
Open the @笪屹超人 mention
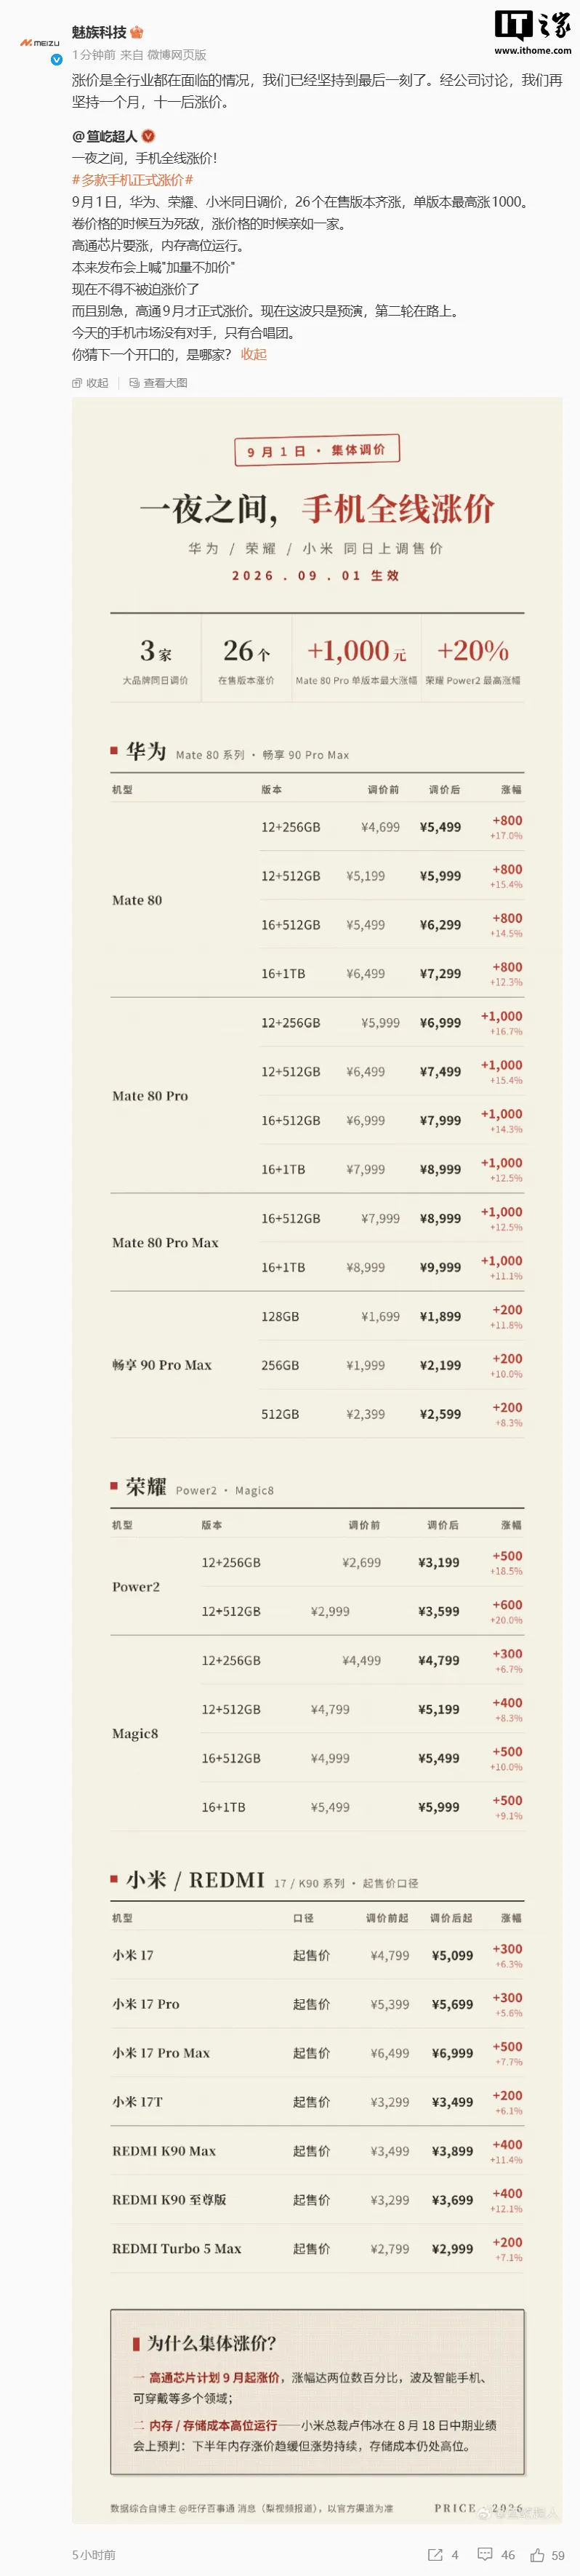click(x=105, y=136)
